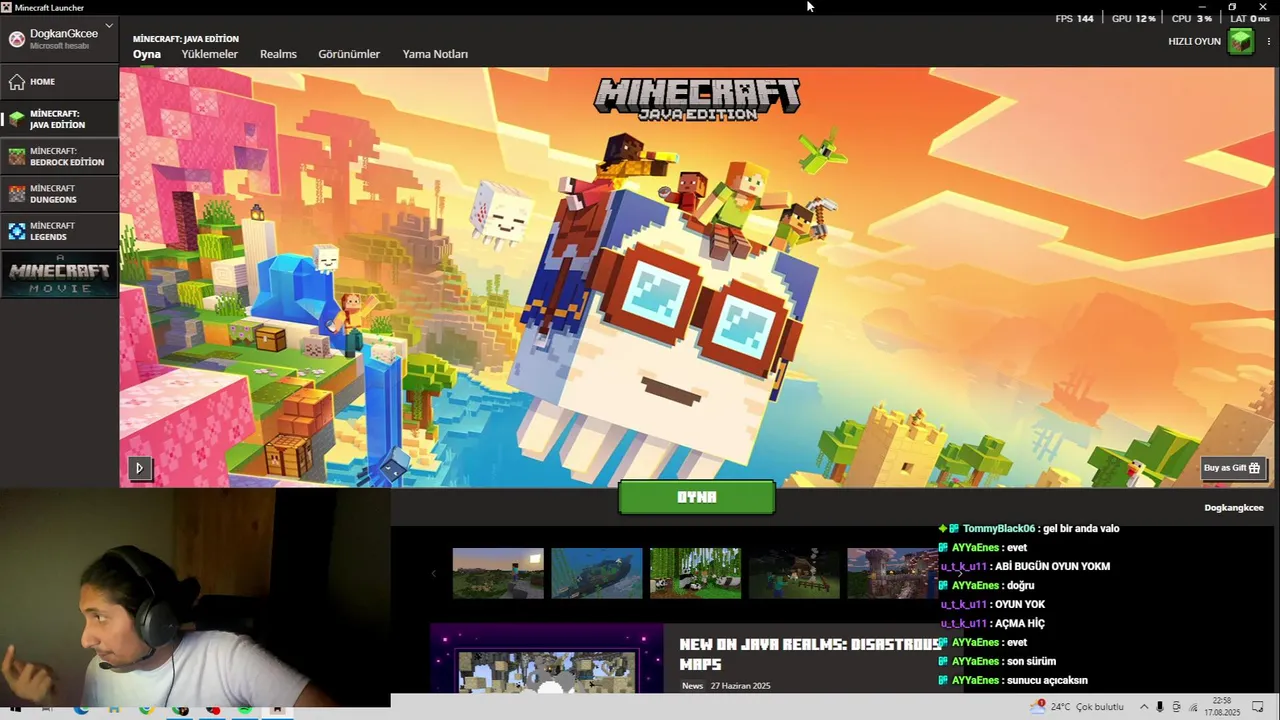Screen dimensions: 1280x720
Task: Click the DogkanGkcee account avatar icon
Action: click(17, 39)
